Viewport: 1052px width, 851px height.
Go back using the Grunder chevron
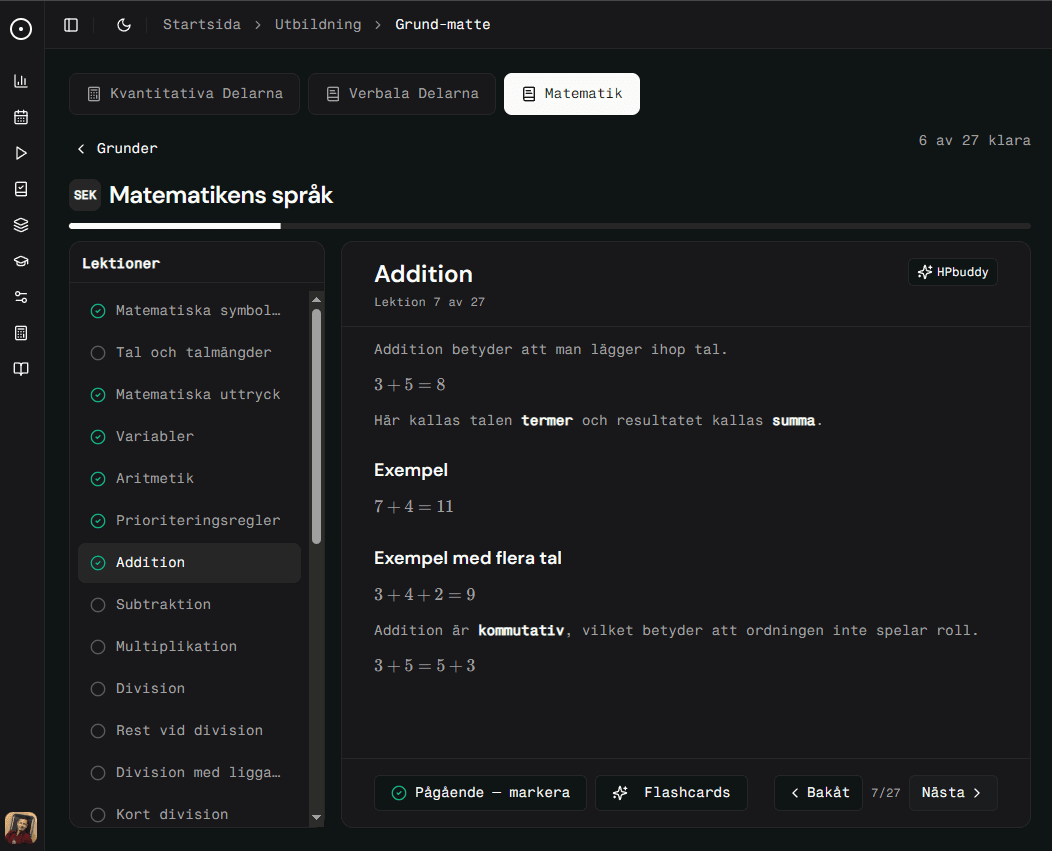[81, 149]
